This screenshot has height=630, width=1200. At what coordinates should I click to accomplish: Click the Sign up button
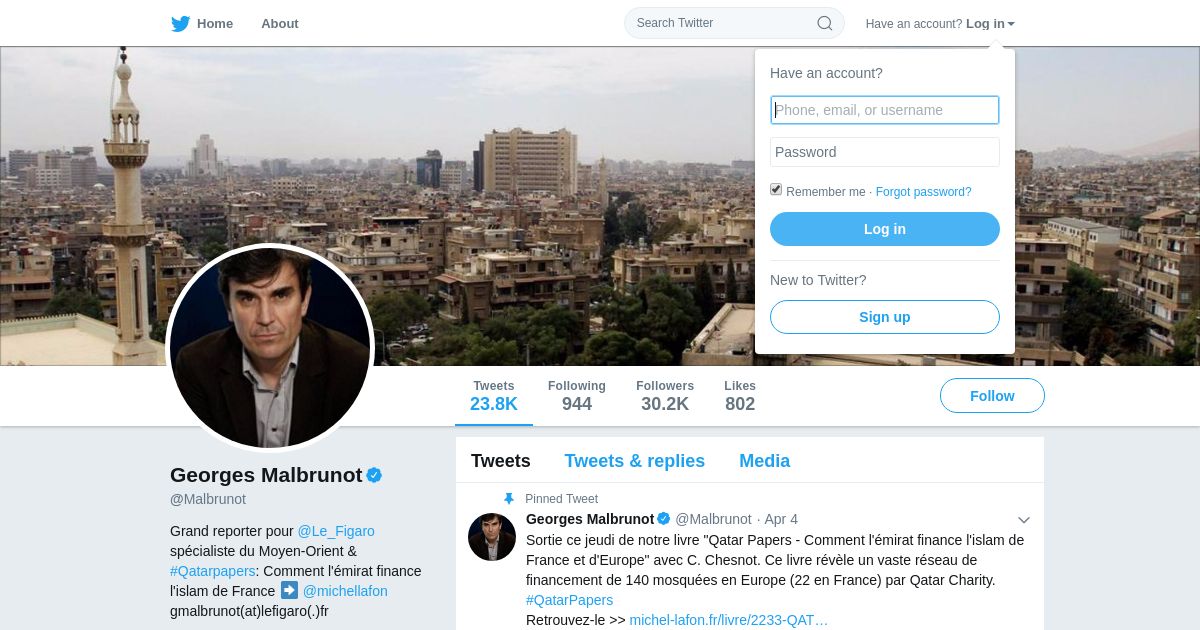(885, 317)
